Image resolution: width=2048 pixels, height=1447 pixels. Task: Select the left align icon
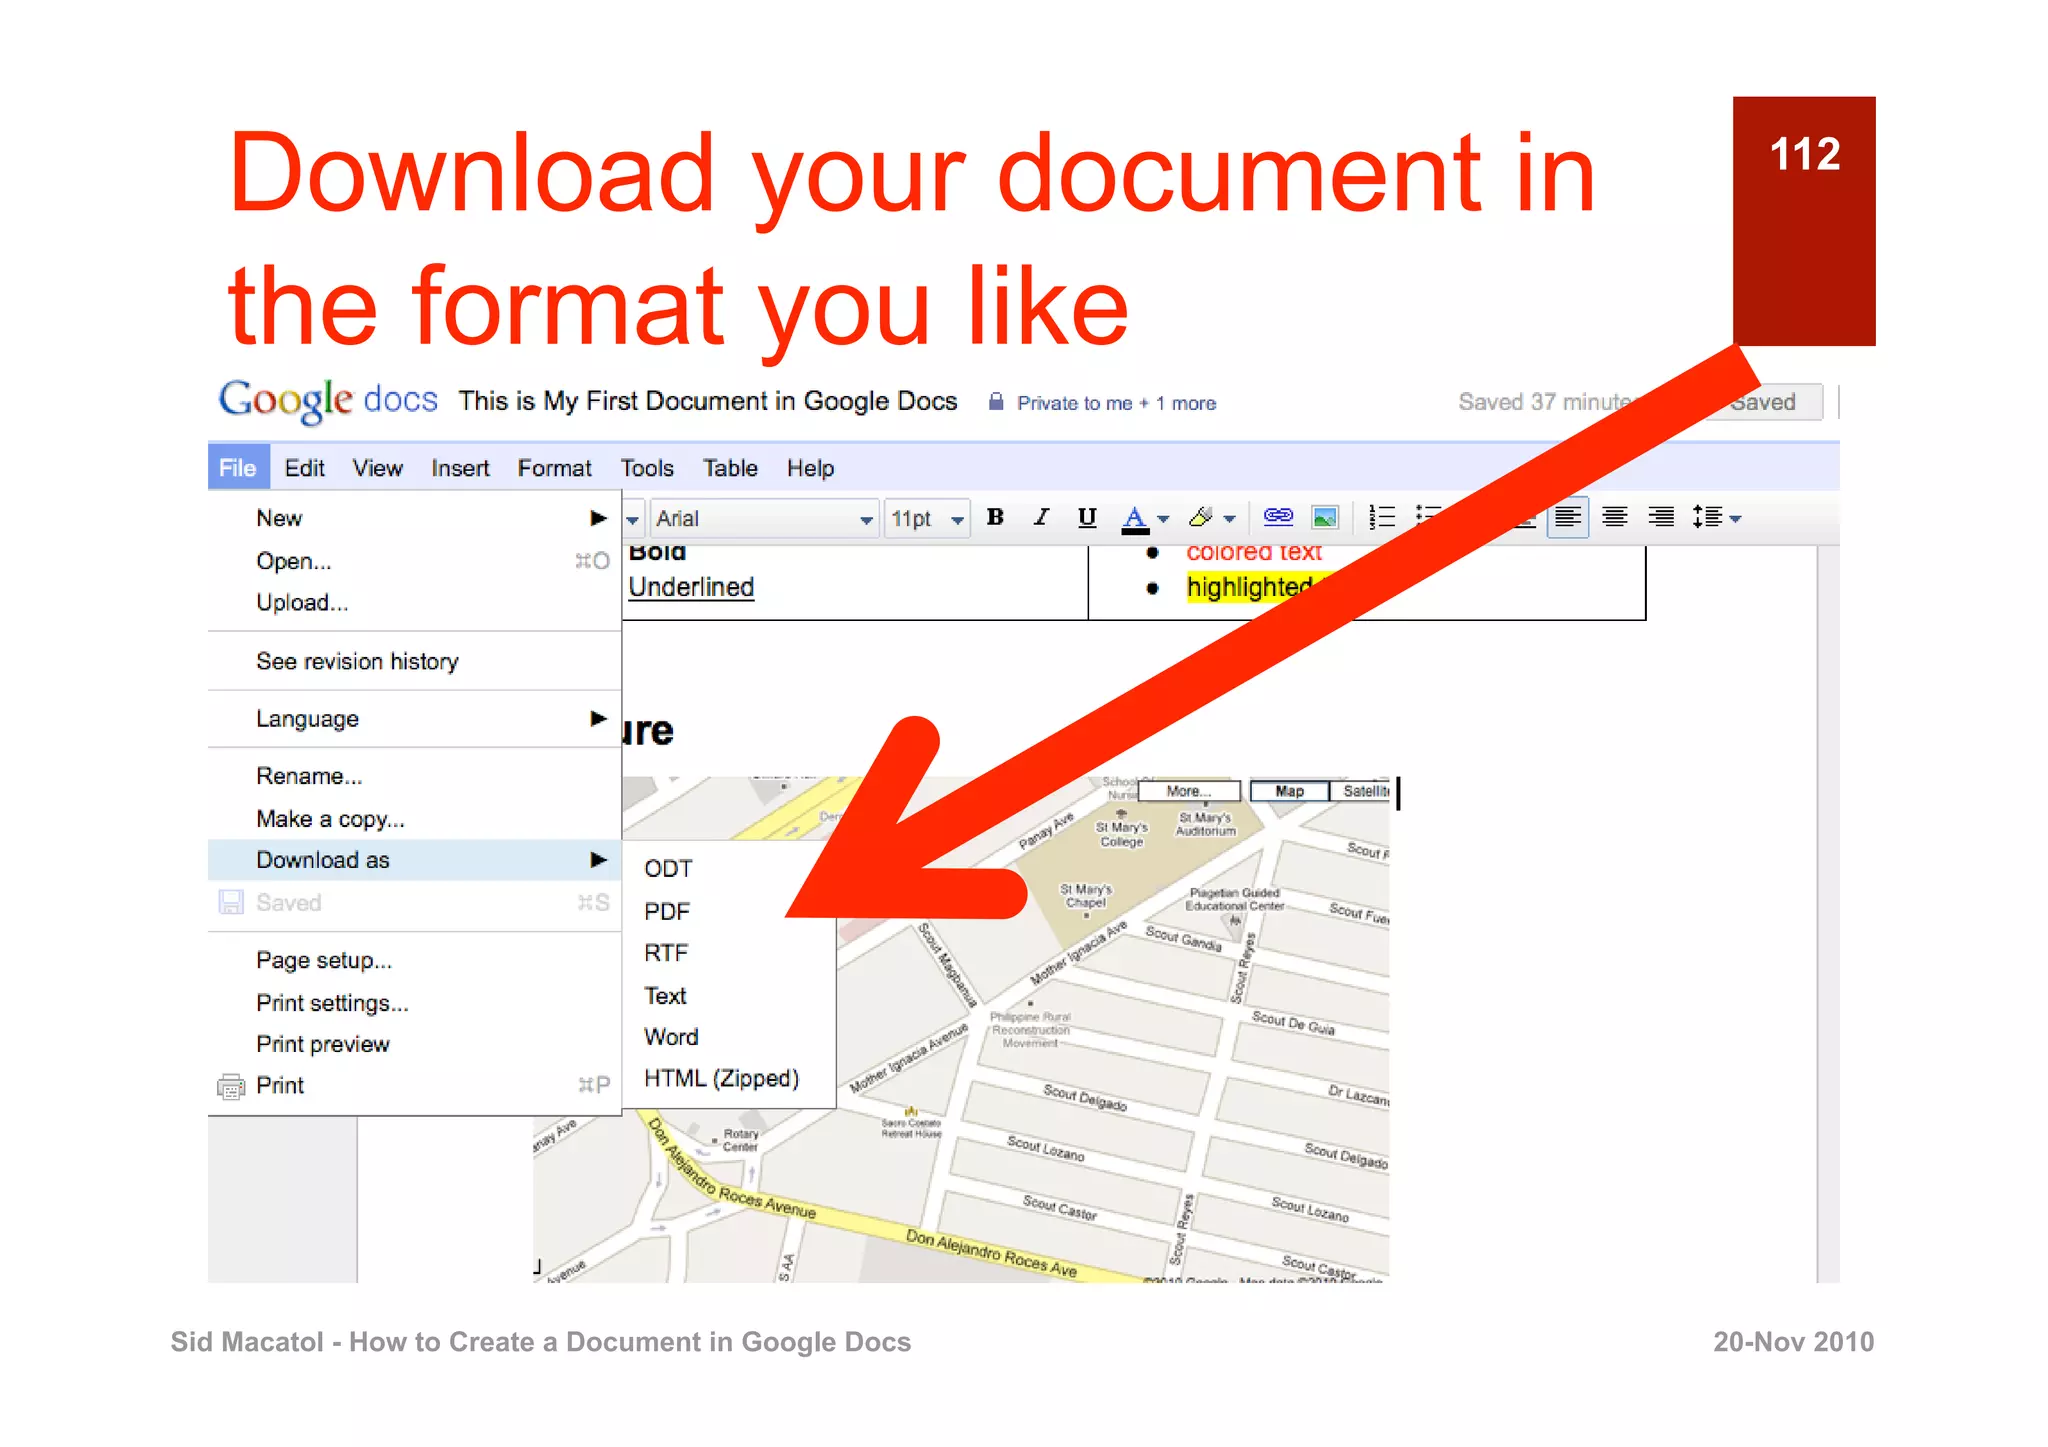point(1567,518)
